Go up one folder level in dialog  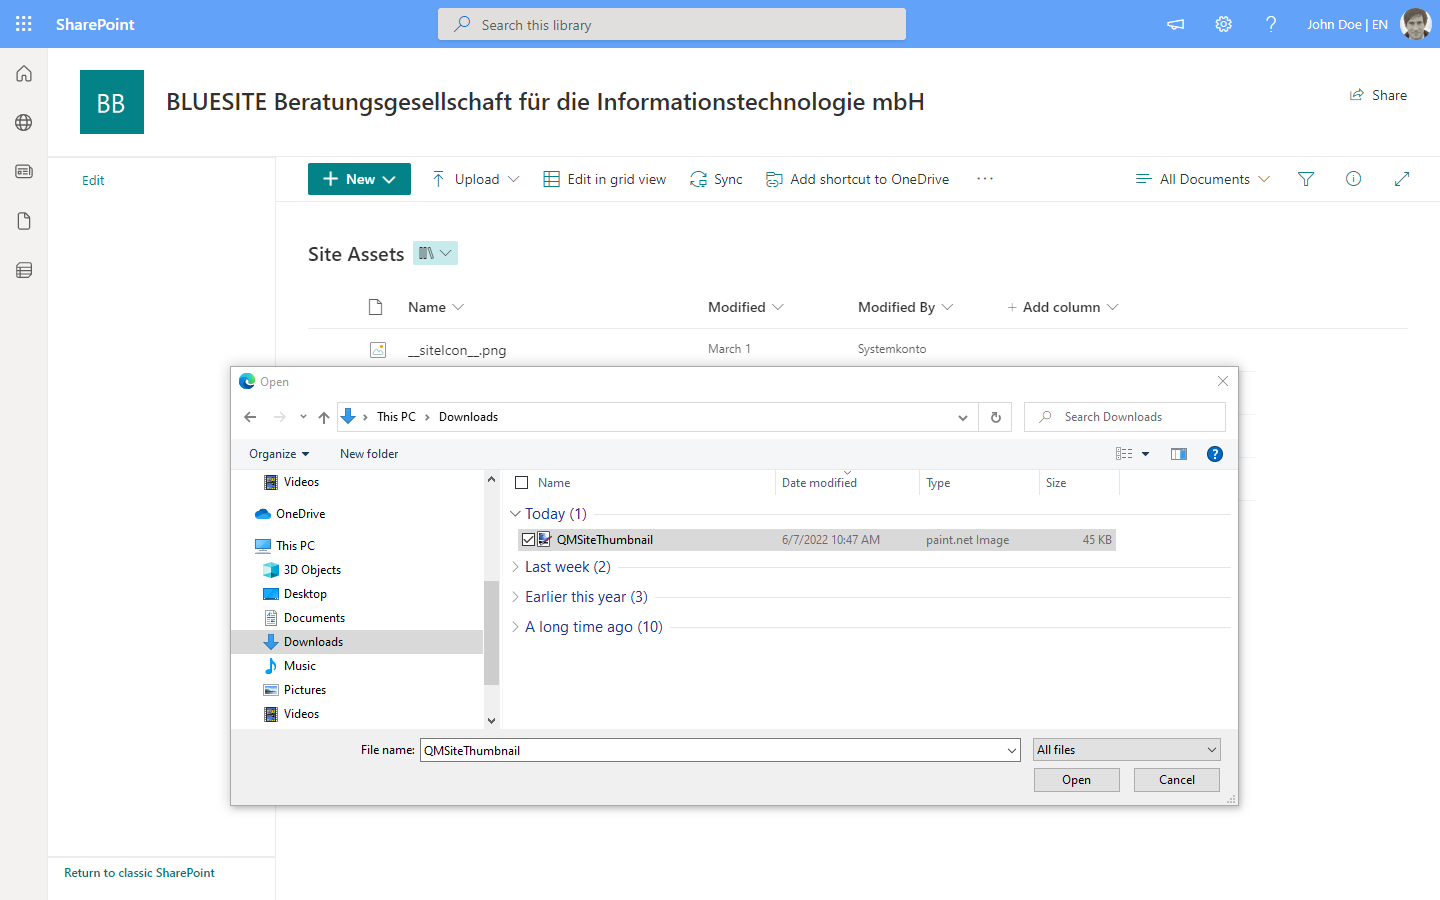tap(324, 417)
